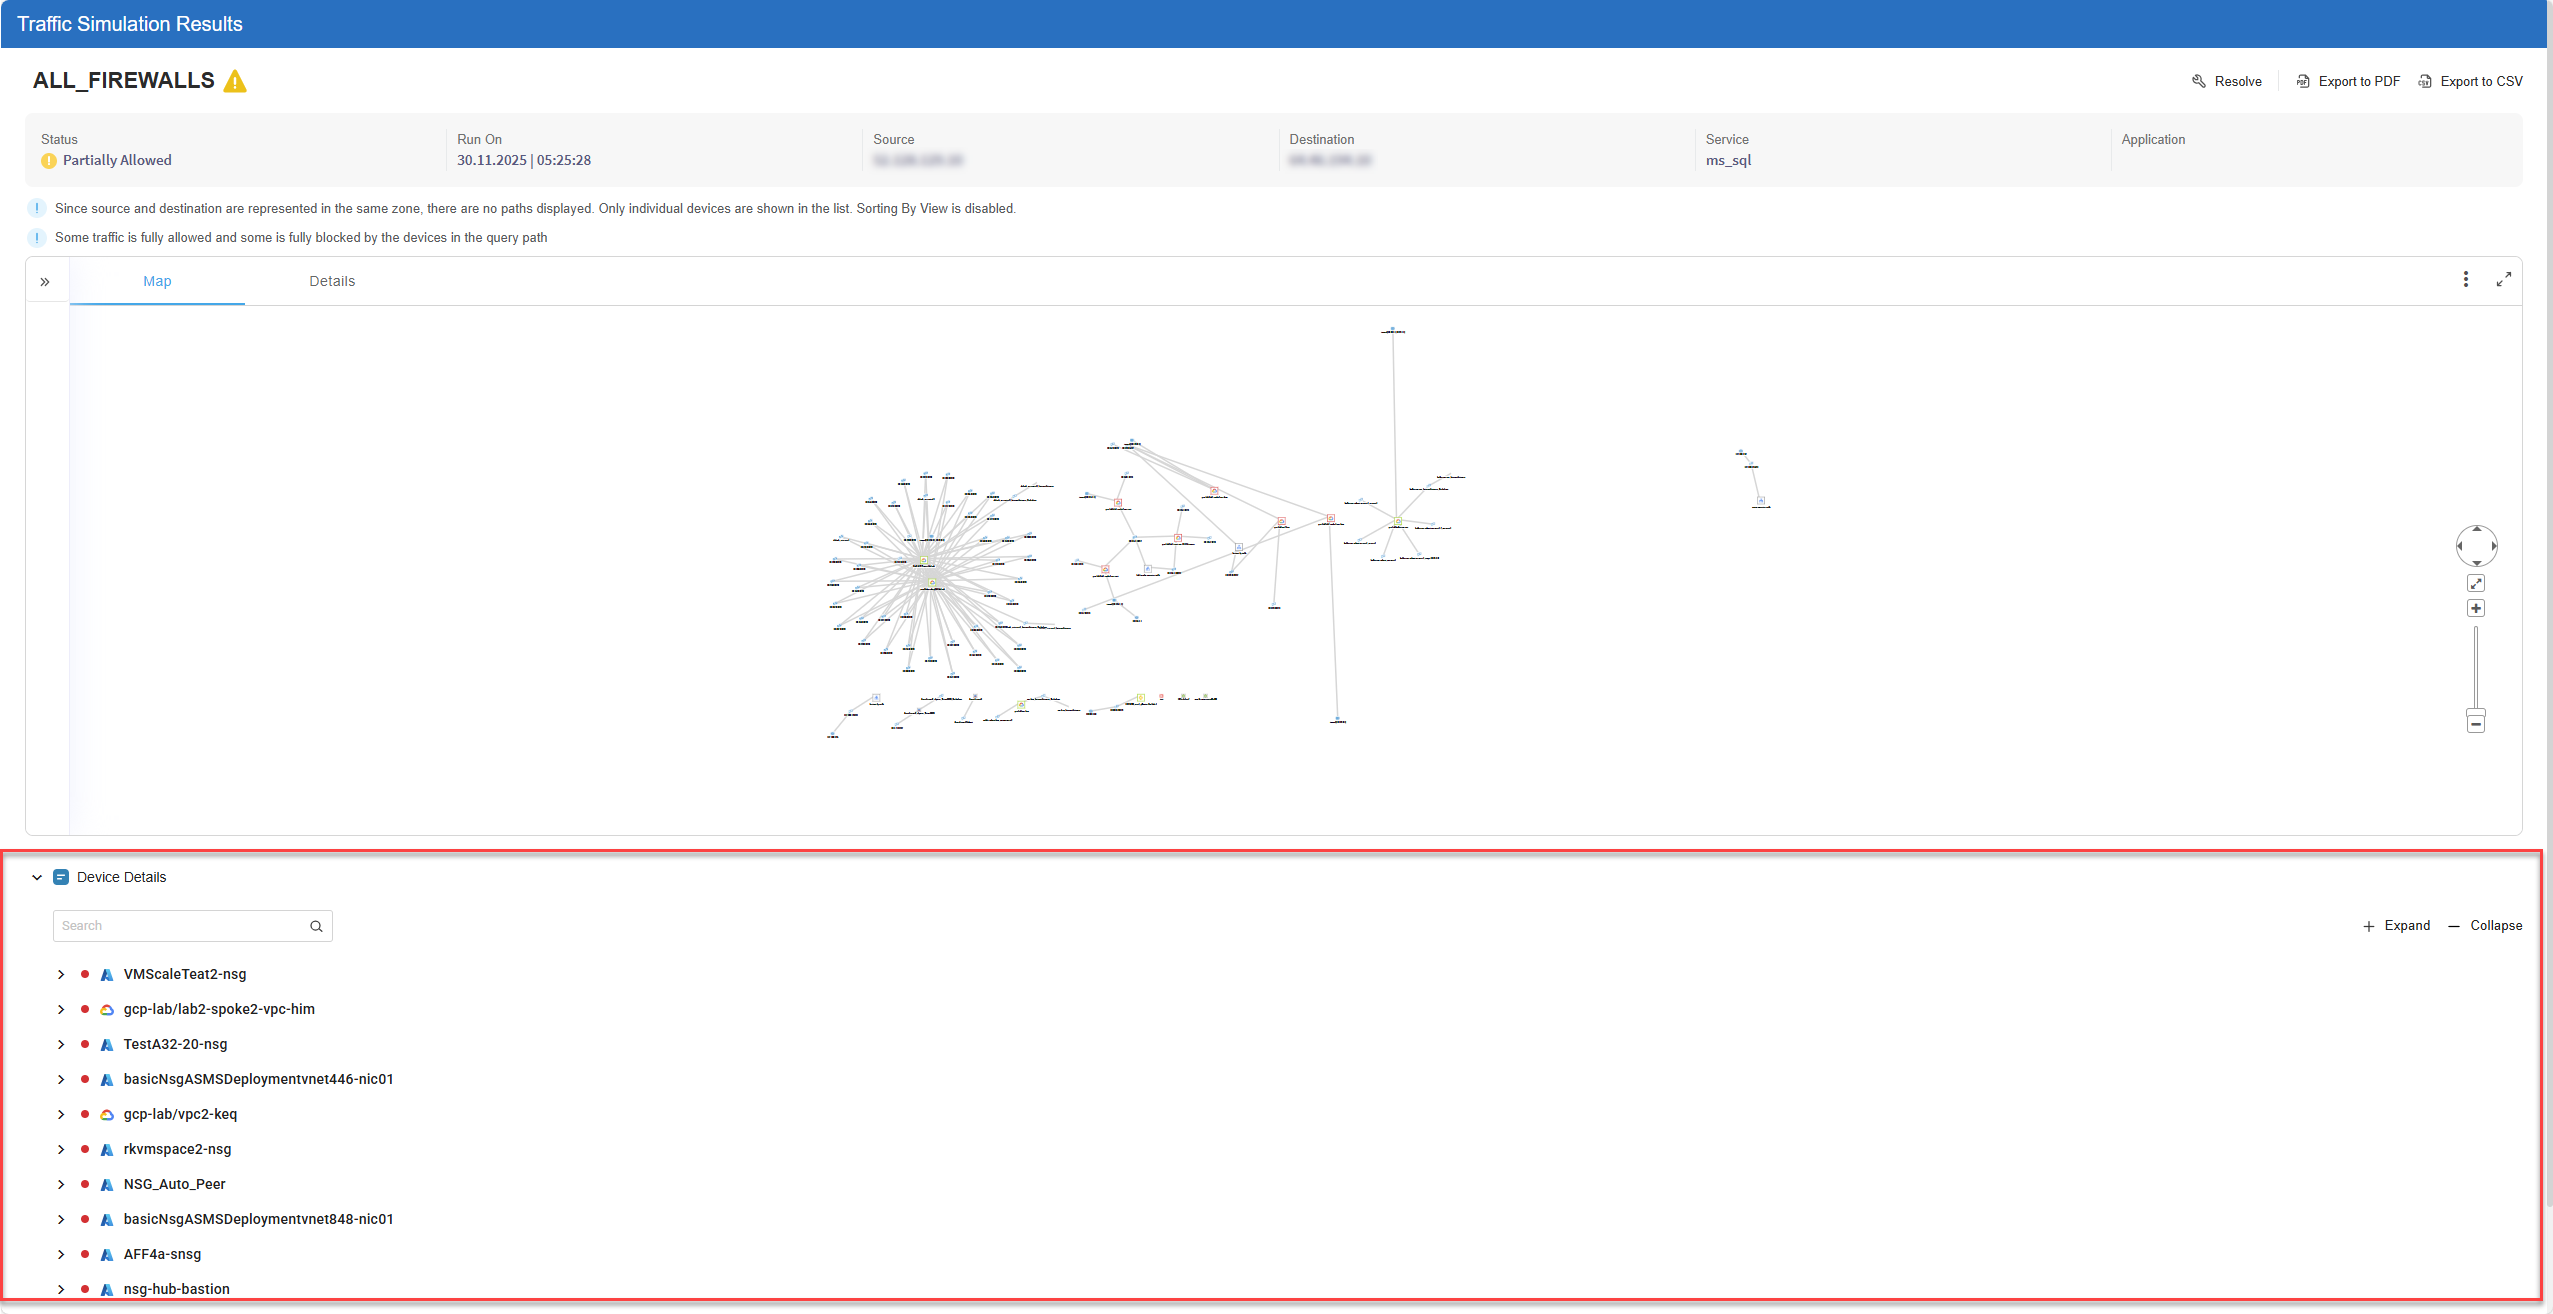Click the device Search input field

pos(180,926)
